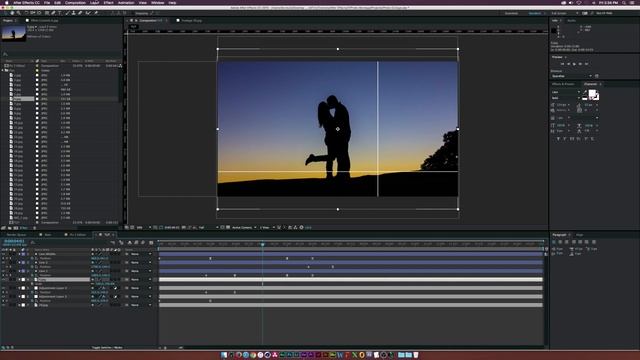Click the timeline current time display
Image resolution: width=640 pixels, height=360 pixels.
tap(14, 242)
